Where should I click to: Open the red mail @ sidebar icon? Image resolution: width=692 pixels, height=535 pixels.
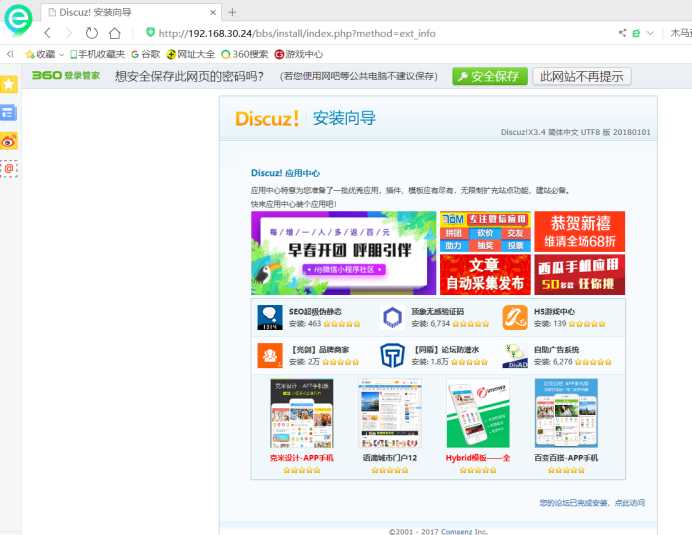[x=9, y=168]
